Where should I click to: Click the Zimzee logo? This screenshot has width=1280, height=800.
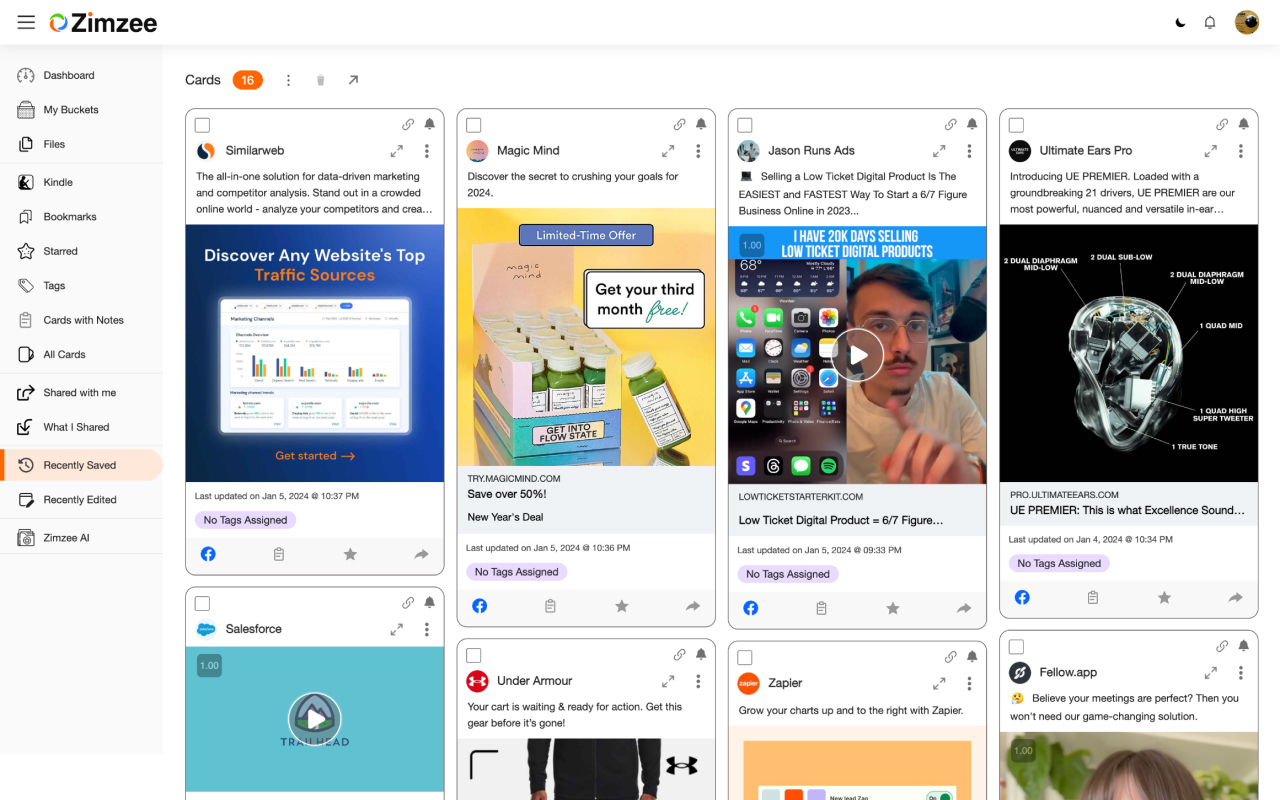click(104, 22)
